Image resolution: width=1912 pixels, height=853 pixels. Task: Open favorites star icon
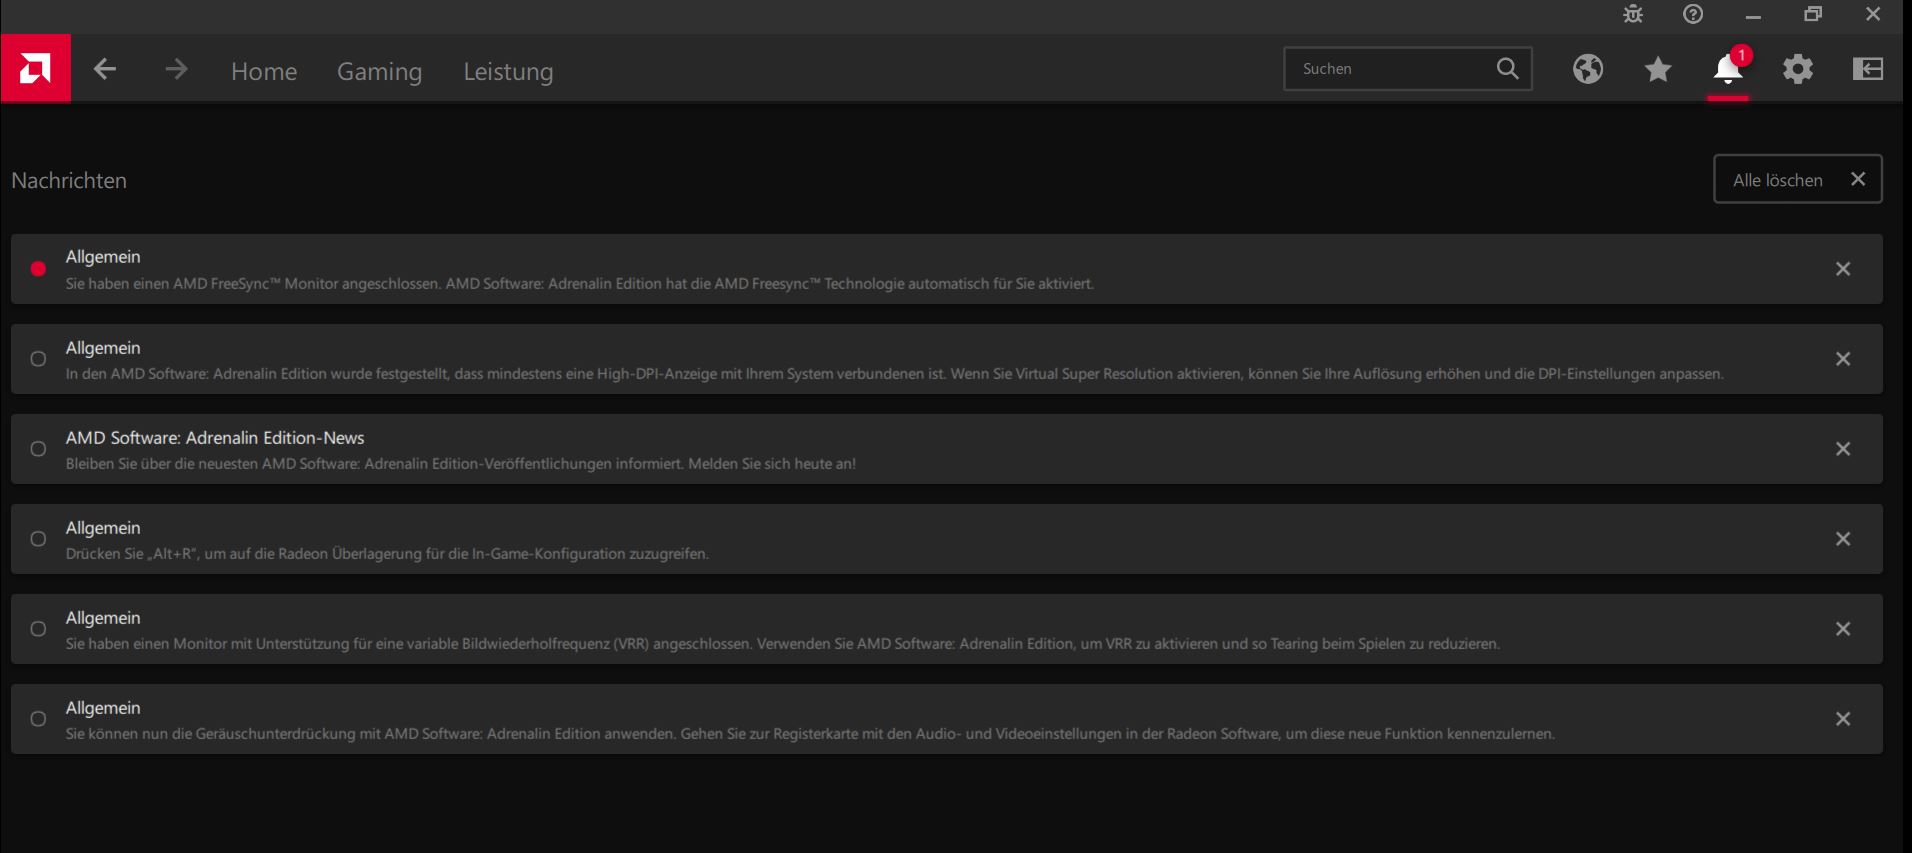click(1658, 69)
